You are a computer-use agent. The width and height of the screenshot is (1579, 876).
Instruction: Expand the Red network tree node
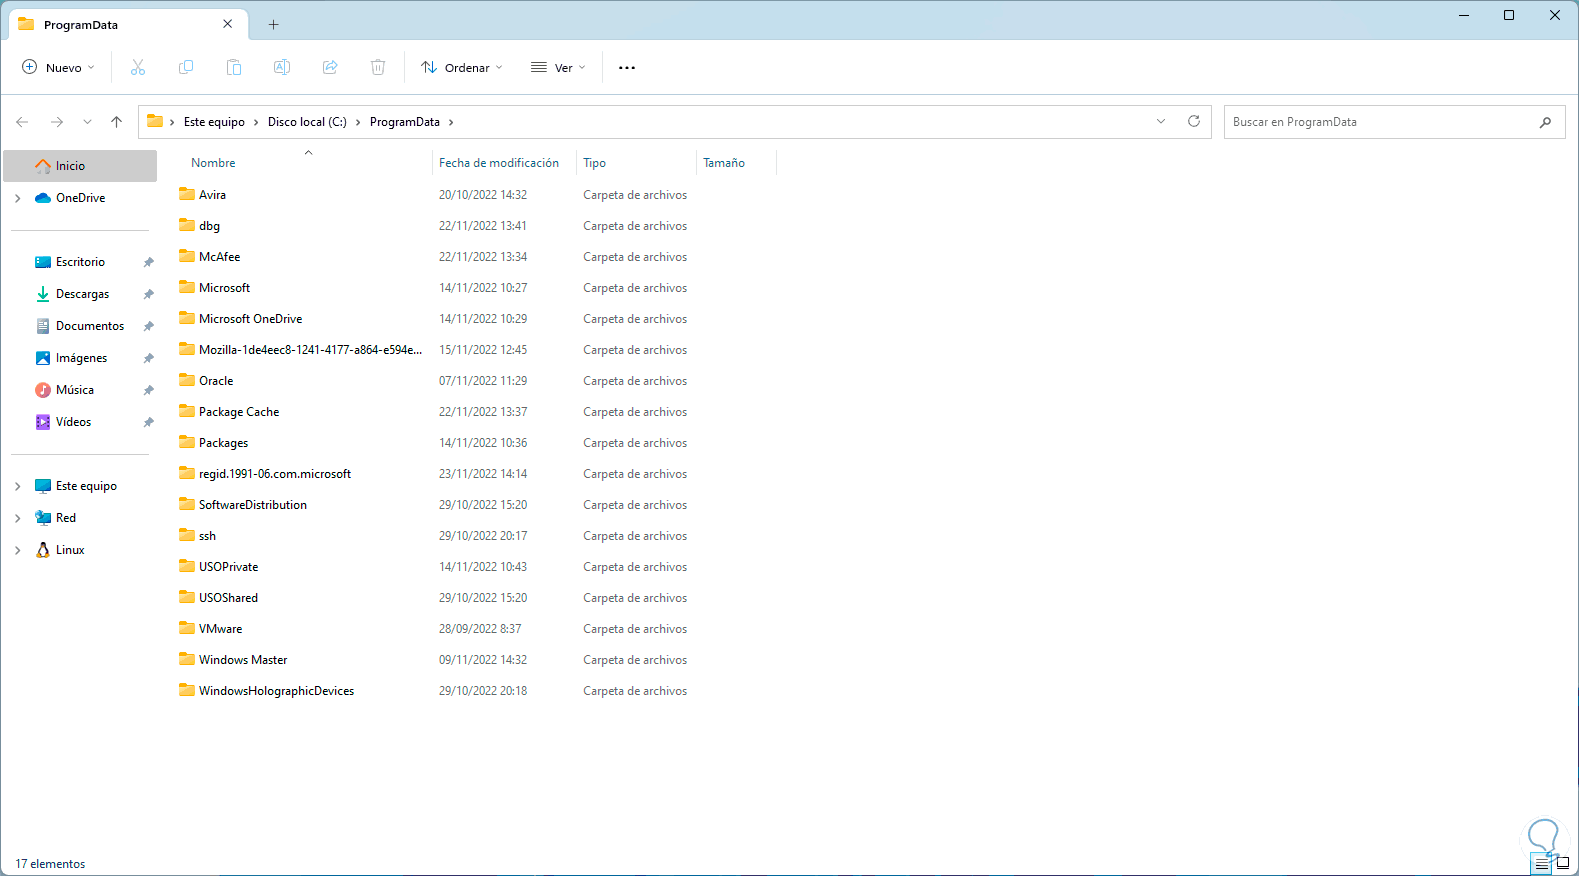click(x=18, y=518)
